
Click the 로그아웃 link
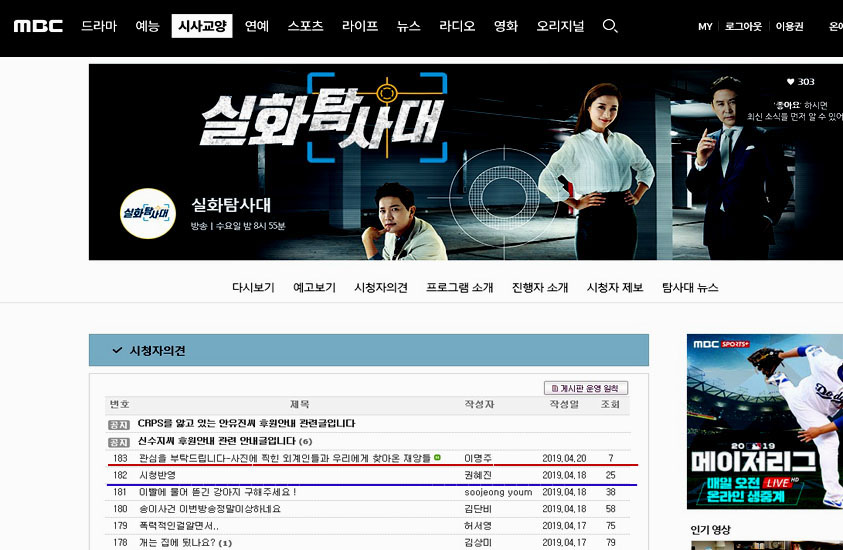pos(743,27)
